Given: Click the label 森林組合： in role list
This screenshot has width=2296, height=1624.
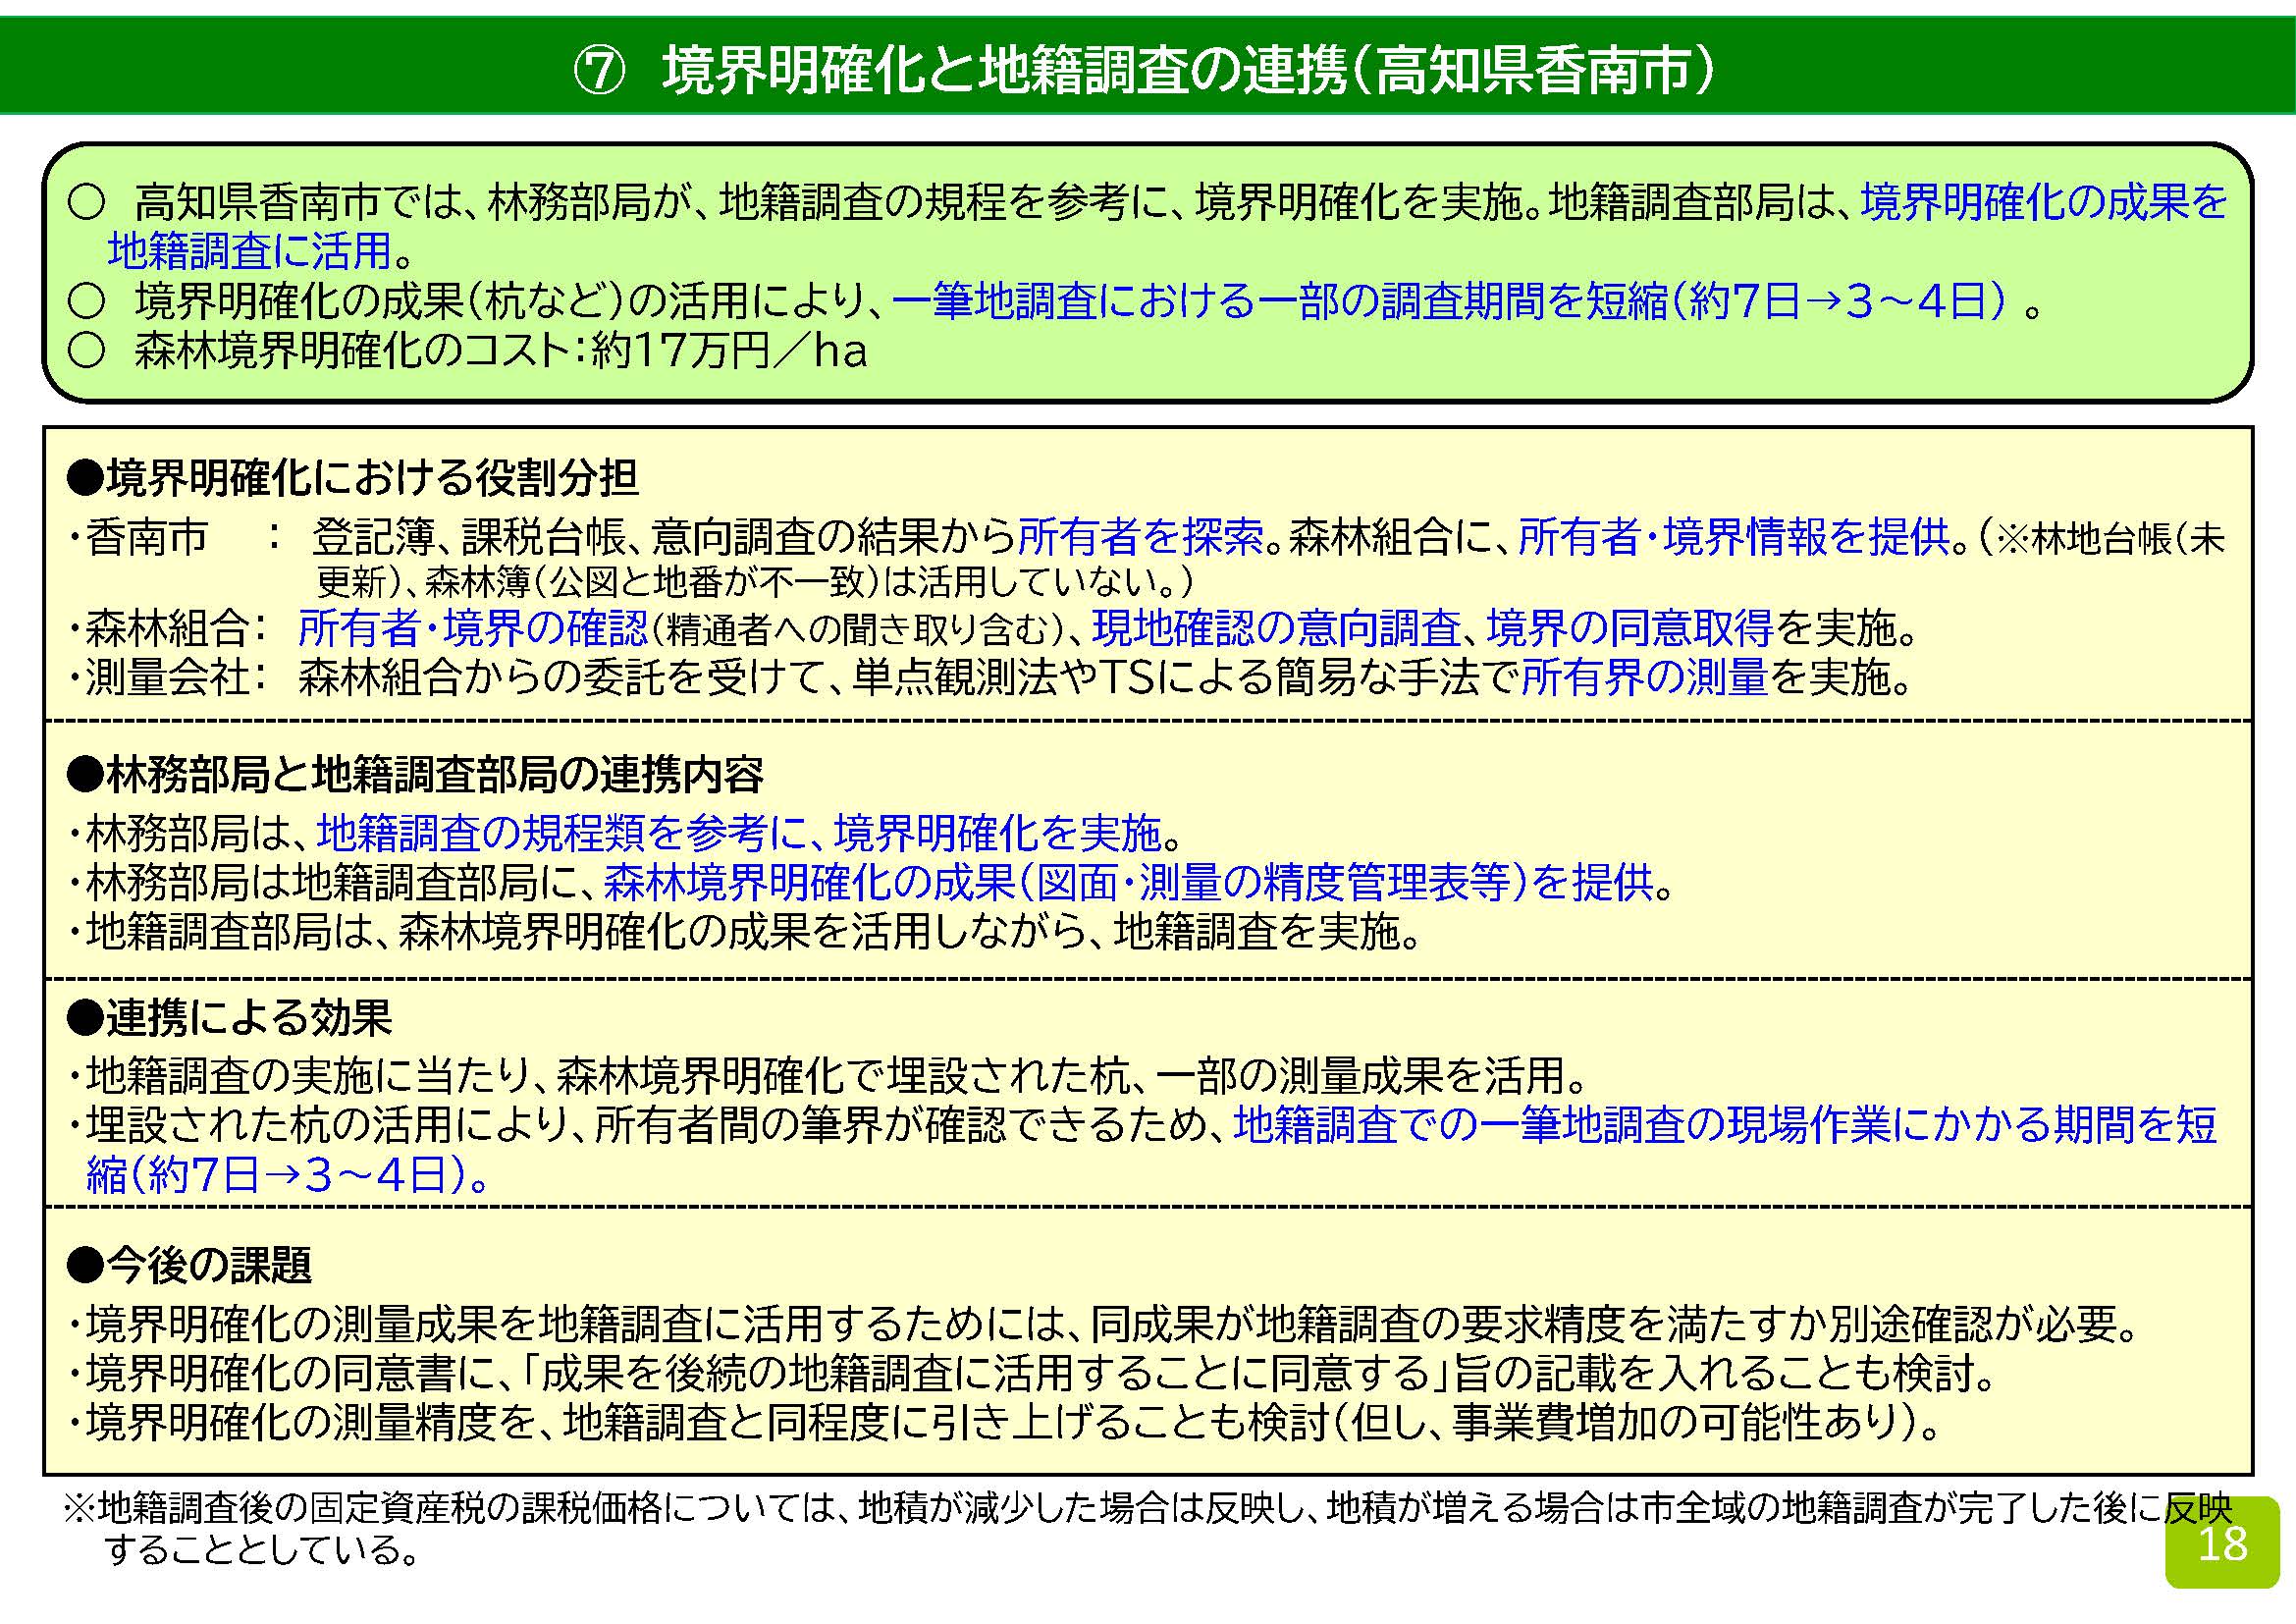Looking at the screenshot, I should pos(176,629).
